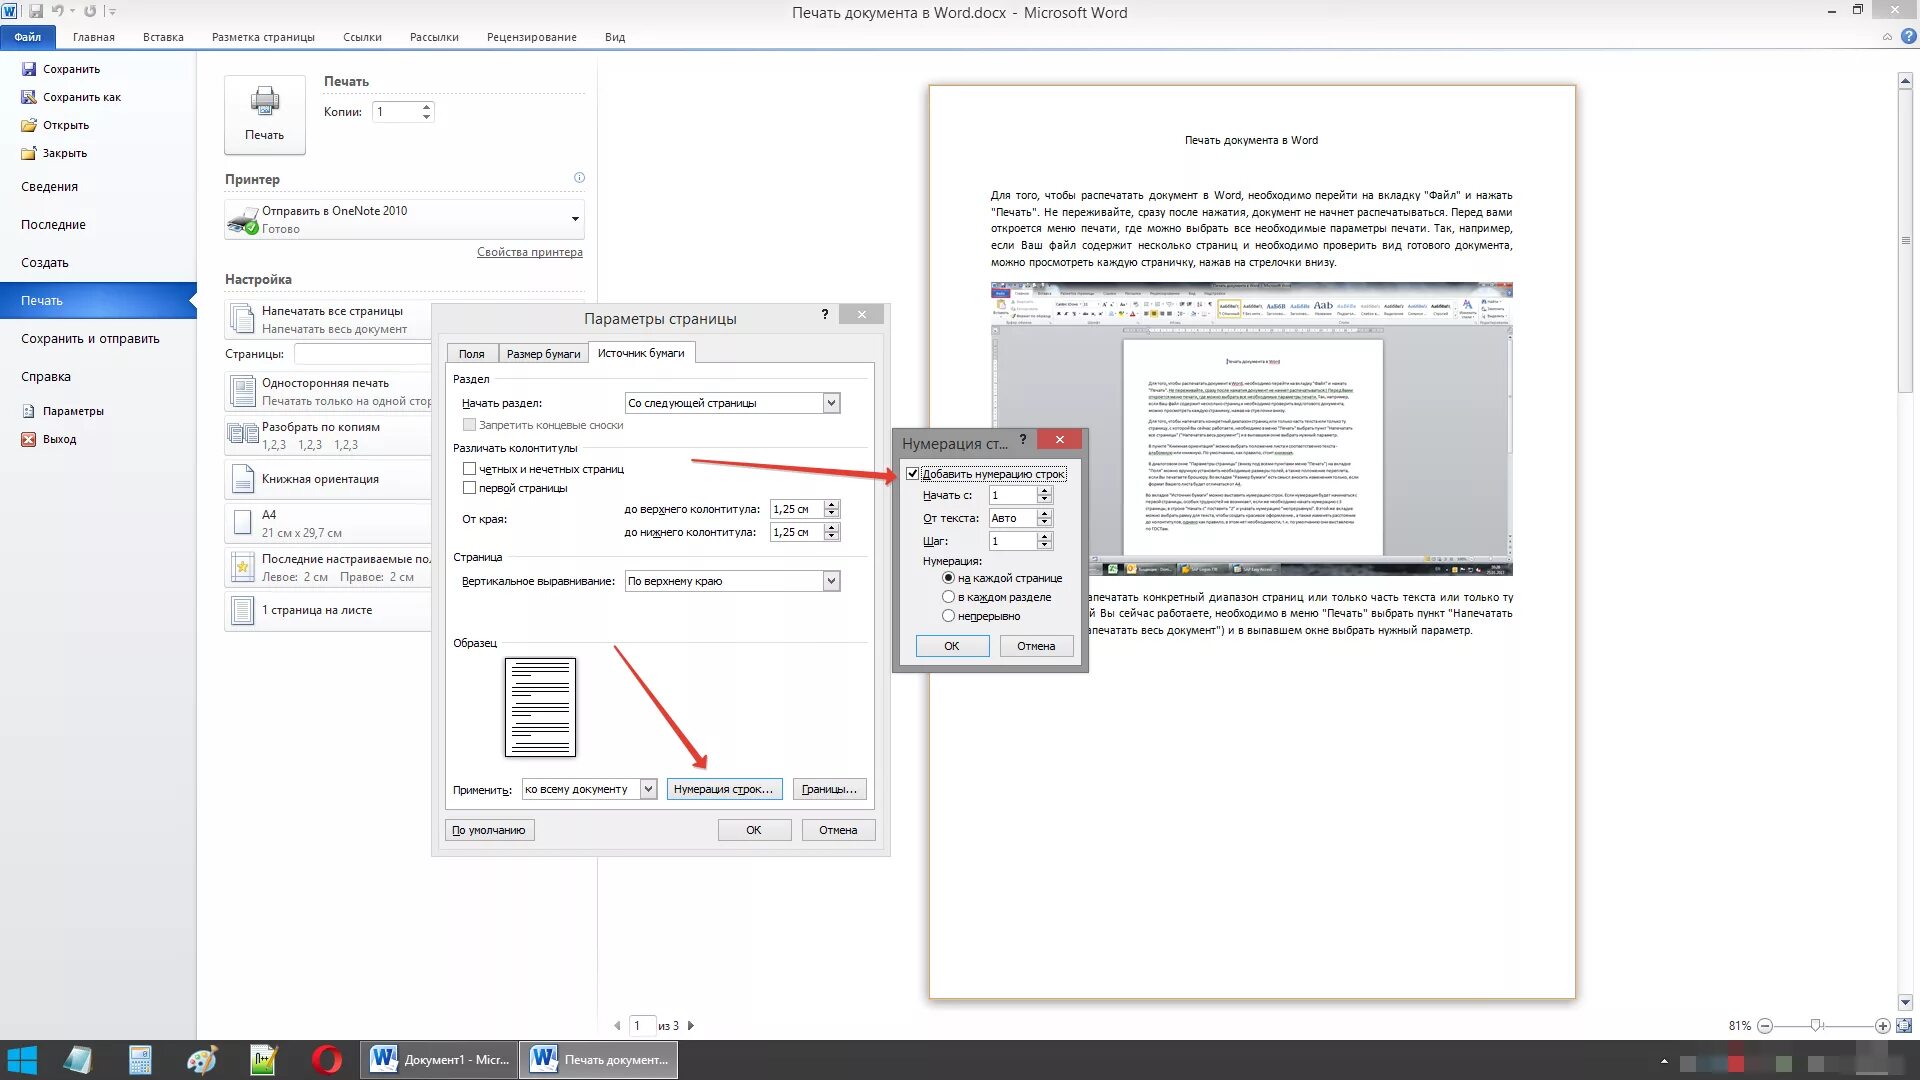Click the printer Print button icon
The width and height of the screenshot is (1920, 1080).
pyautogui.click(x=264, y=102)
